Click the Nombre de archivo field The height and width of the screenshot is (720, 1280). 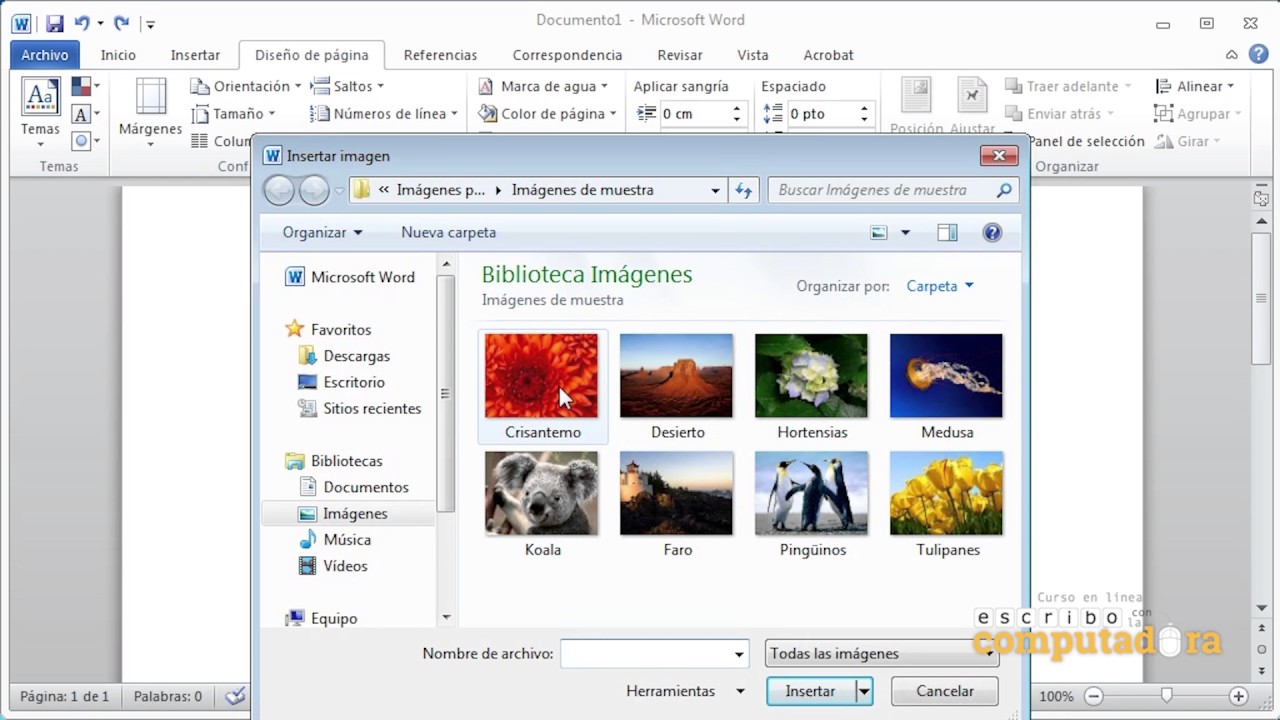click(655, 654)
